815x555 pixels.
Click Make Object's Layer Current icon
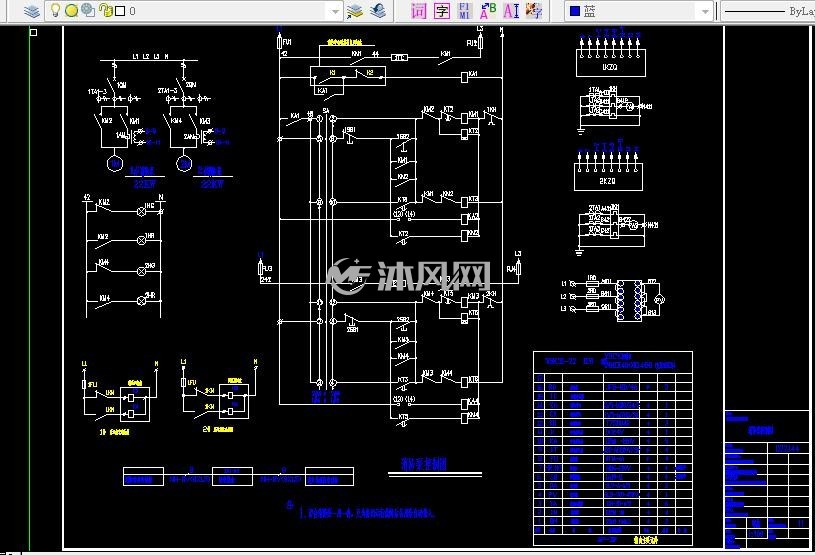point(355,10)
